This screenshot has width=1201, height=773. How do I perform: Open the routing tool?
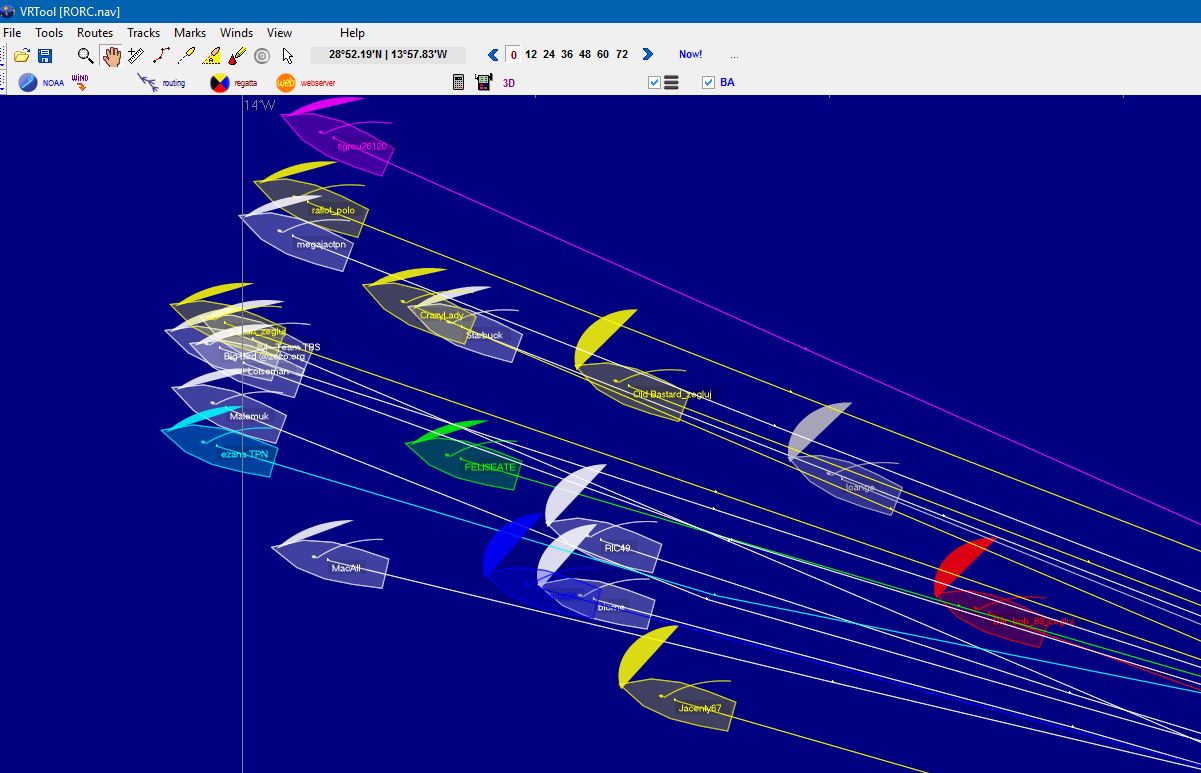(161, 83)
